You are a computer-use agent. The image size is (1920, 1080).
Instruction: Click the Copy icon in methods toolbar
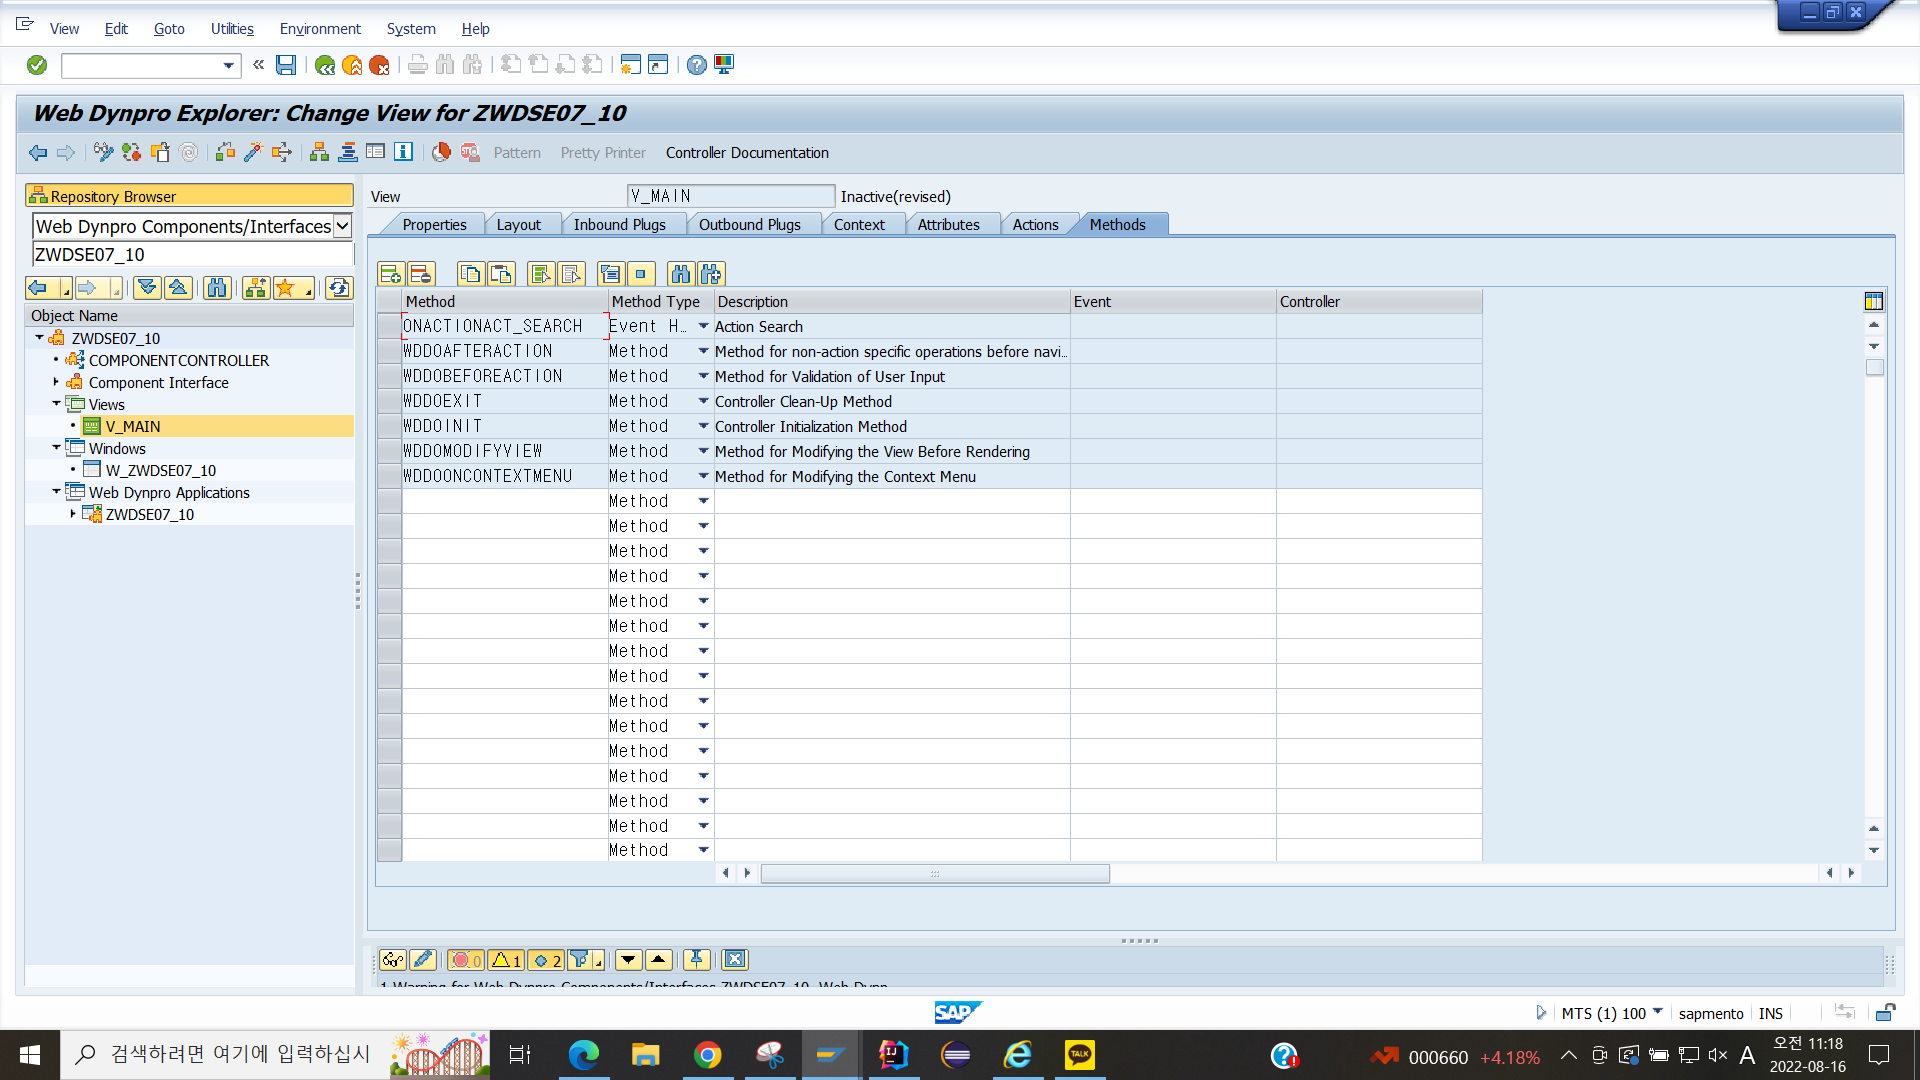(471, 274)
